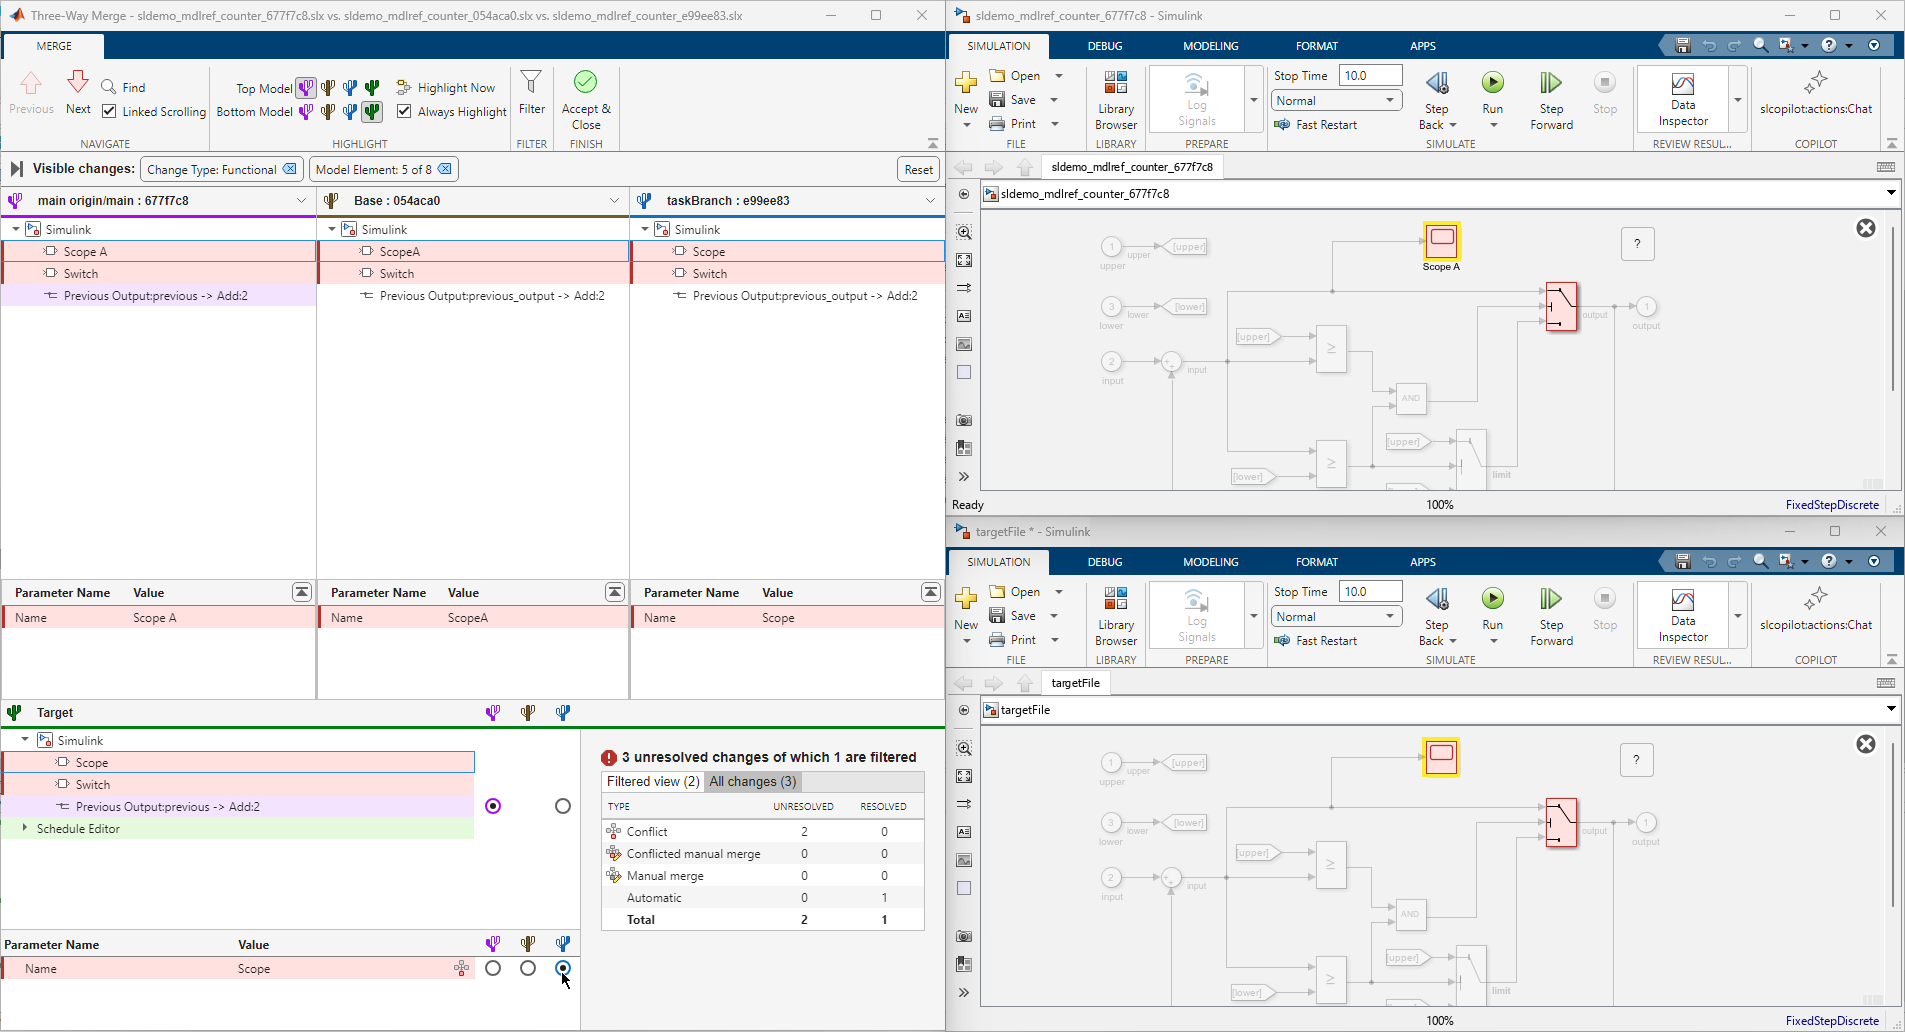Click Step Forward in top Simulink window

point(1551,100)
